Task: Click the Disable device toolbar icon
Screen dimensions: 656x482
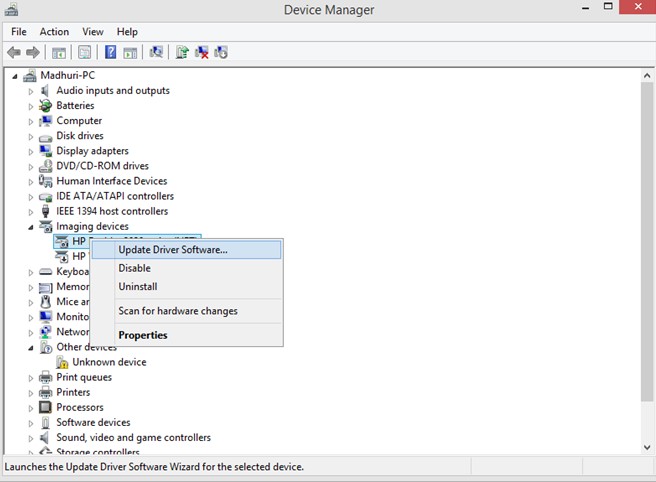Action: pyautogui.click(x=221, y=52)
